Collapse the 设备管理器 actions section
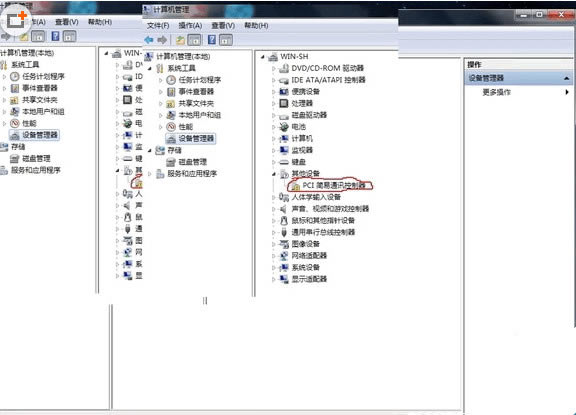 pos(566,78)
